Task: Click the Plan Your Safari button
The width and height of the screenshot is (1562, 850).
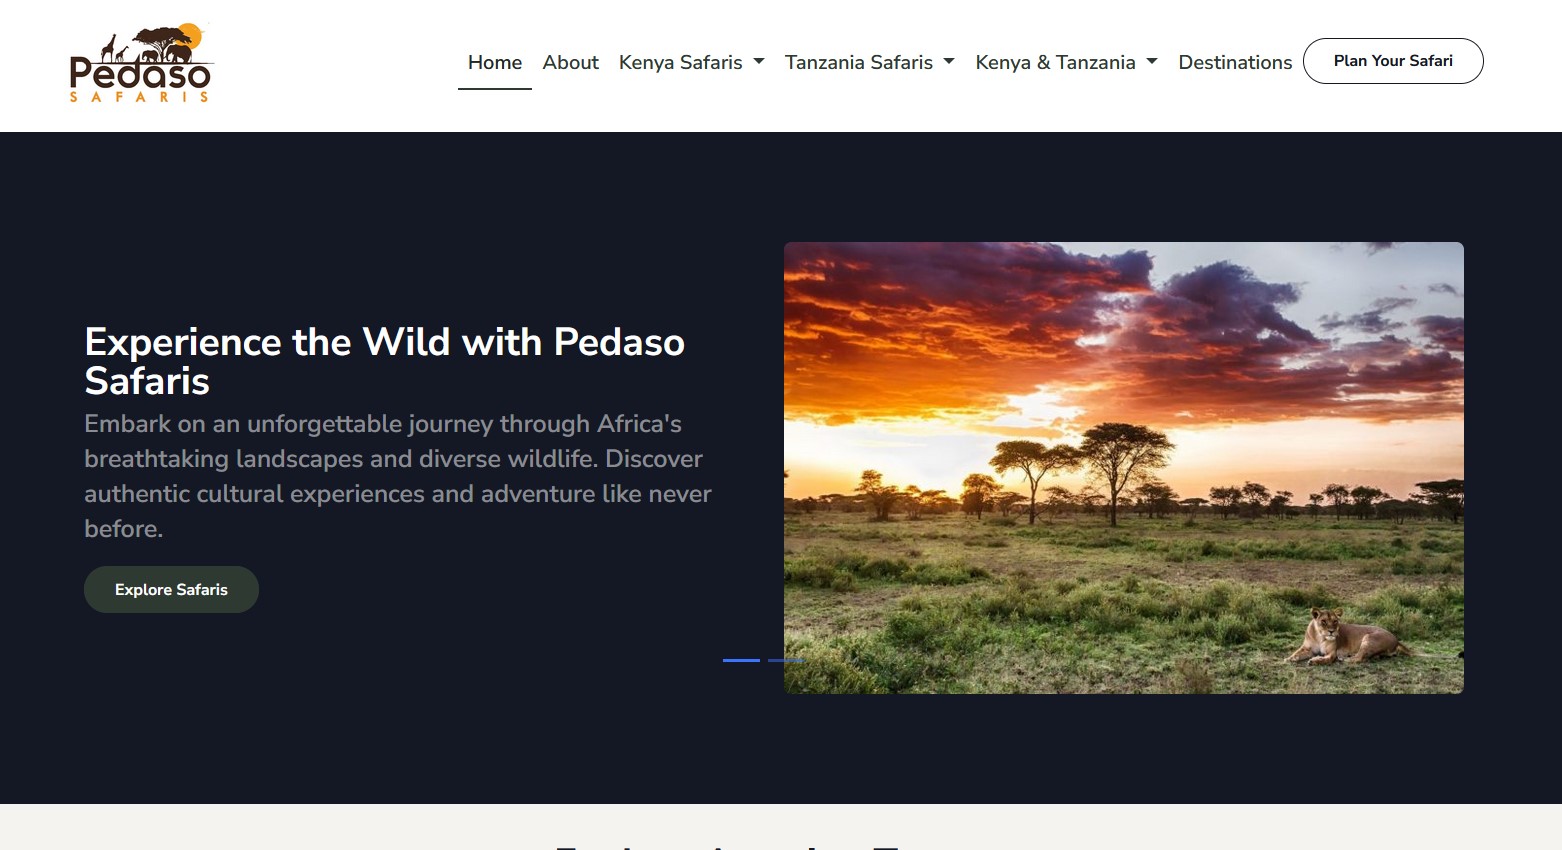Action: pos(1393,61)
